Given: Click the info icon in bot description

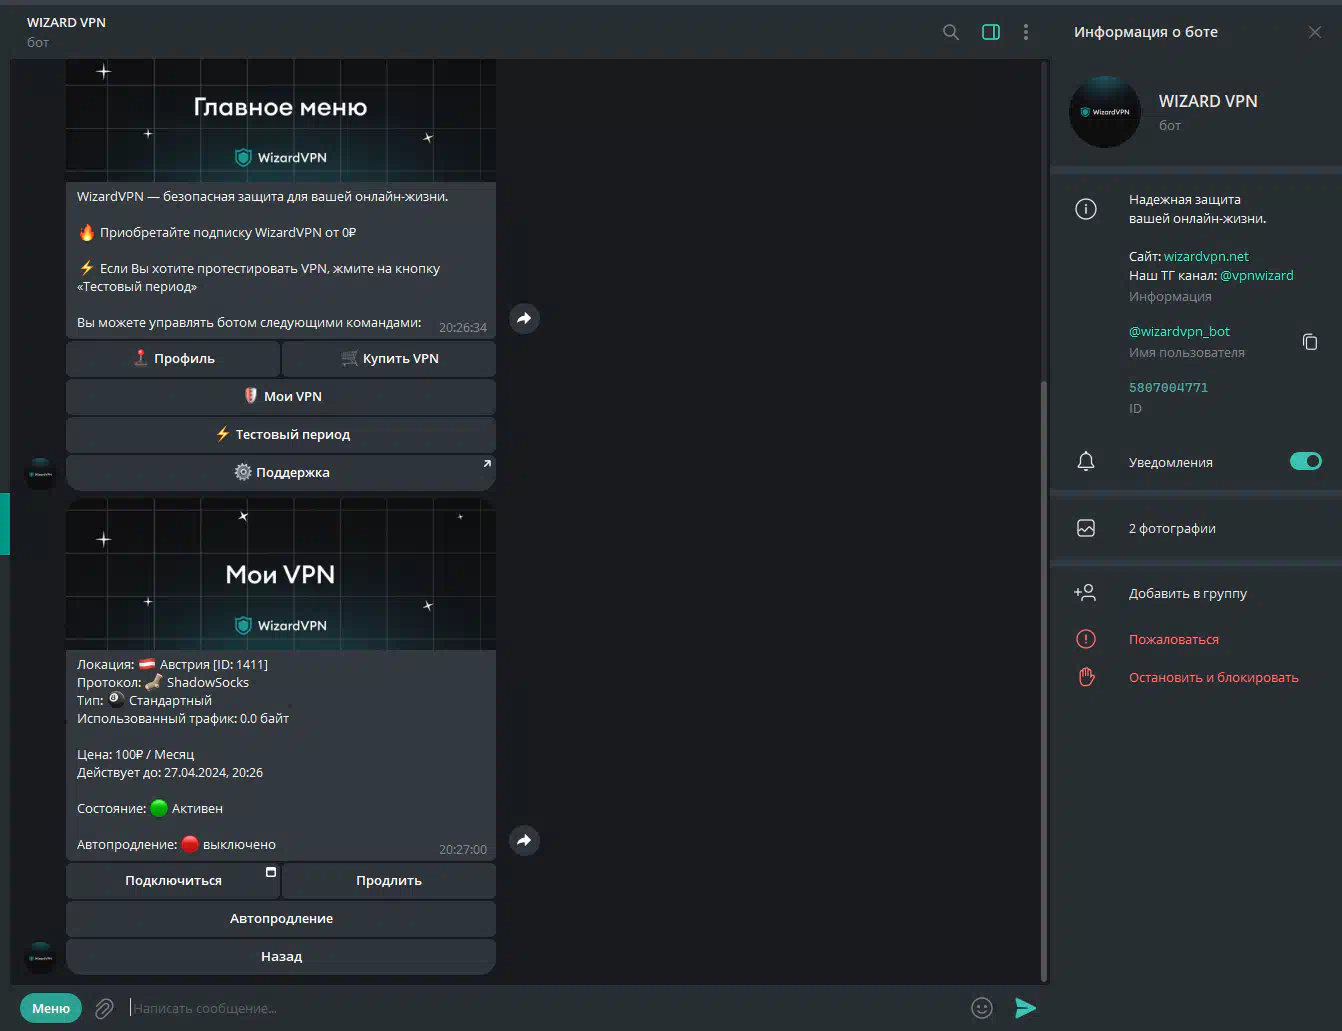Looking at the screenshot, I should (x=1086, y=208).
